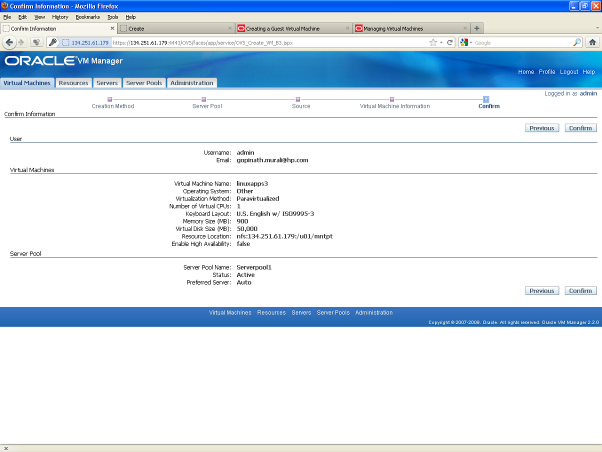Click the bottom Previous button
The width and height of the screenshot is (602, 452).
(542, 291)
